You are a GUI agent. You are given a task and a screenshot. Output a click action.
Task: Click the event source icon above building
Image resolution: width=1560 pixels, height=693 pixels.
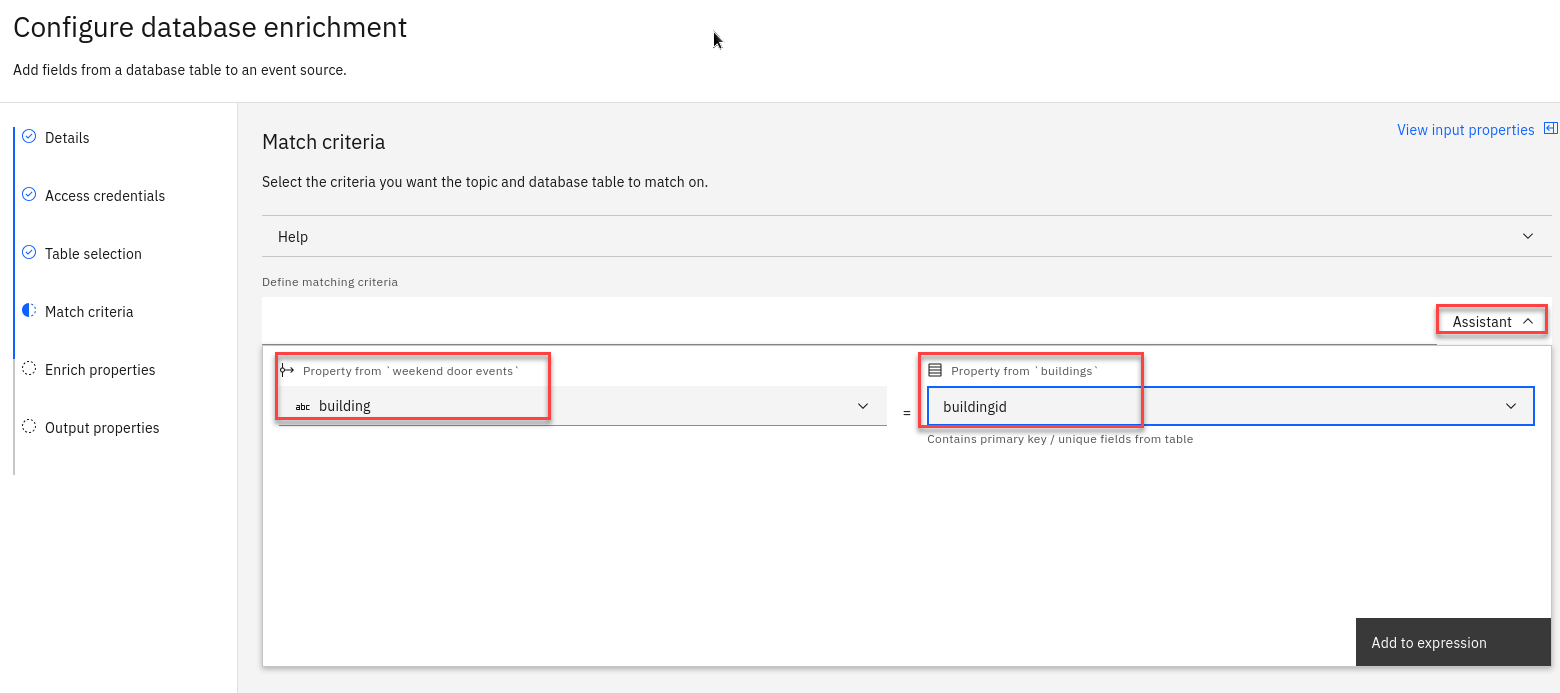[287, 370]
